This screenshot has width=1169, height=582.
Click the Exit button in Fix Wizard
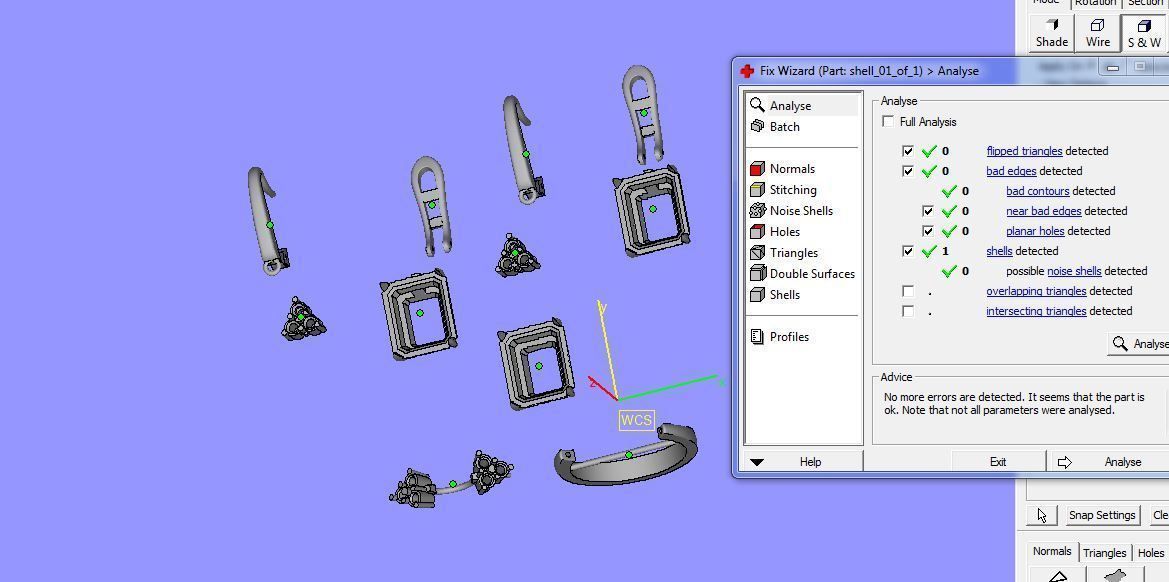click(998, 462)
